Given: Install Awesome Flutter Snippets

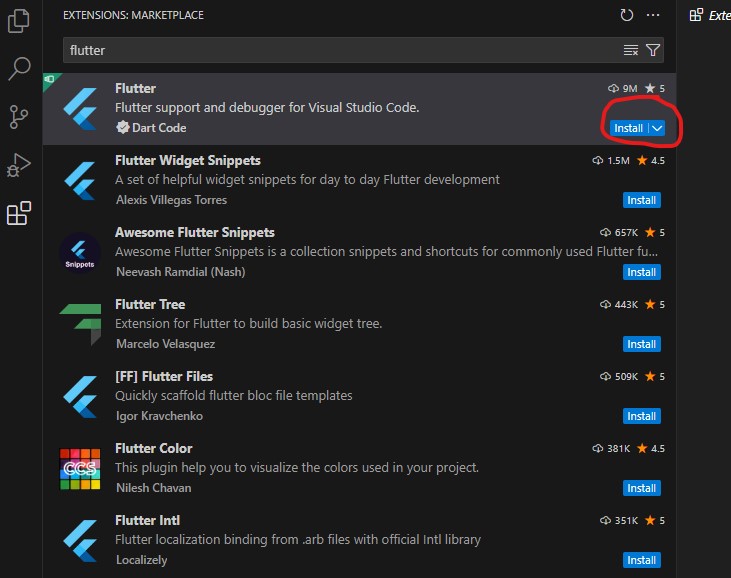Looking at the screenshot, I should [641, 272].
